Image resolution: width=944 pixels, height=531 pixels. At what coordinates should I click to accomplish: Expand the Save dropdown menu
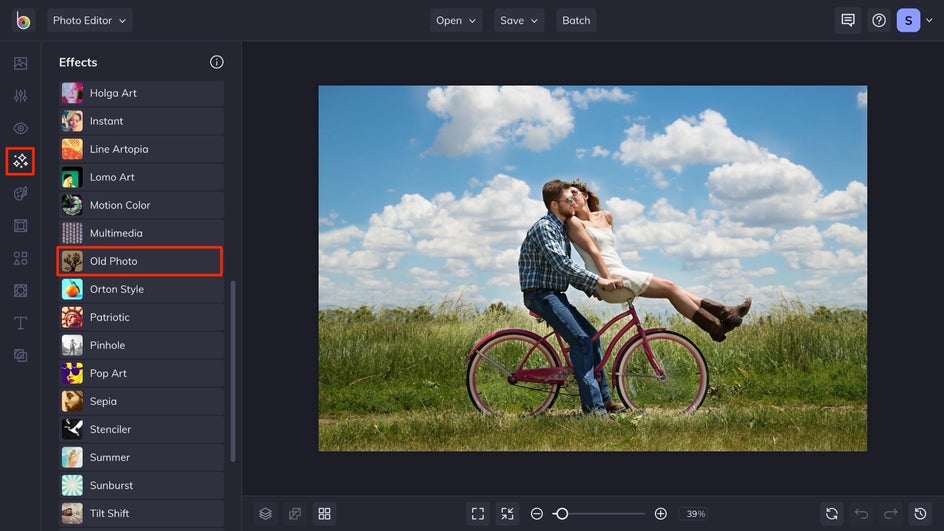coord(519,20)
